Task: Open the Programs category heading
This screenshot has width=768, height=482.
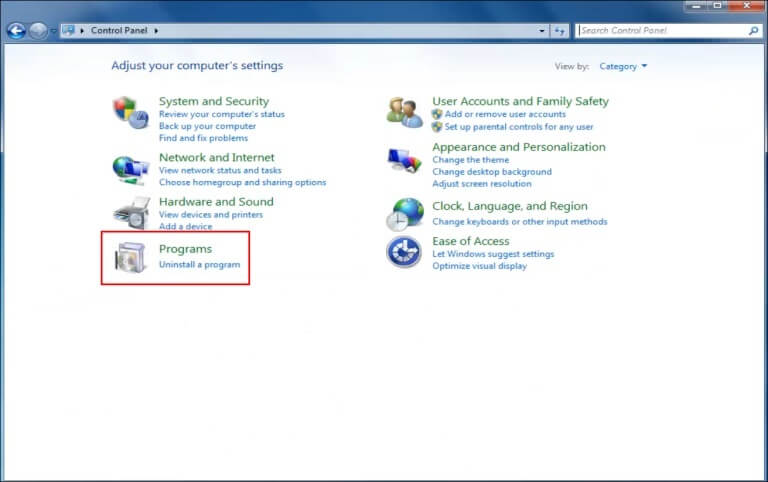Action: click(185, 249)
